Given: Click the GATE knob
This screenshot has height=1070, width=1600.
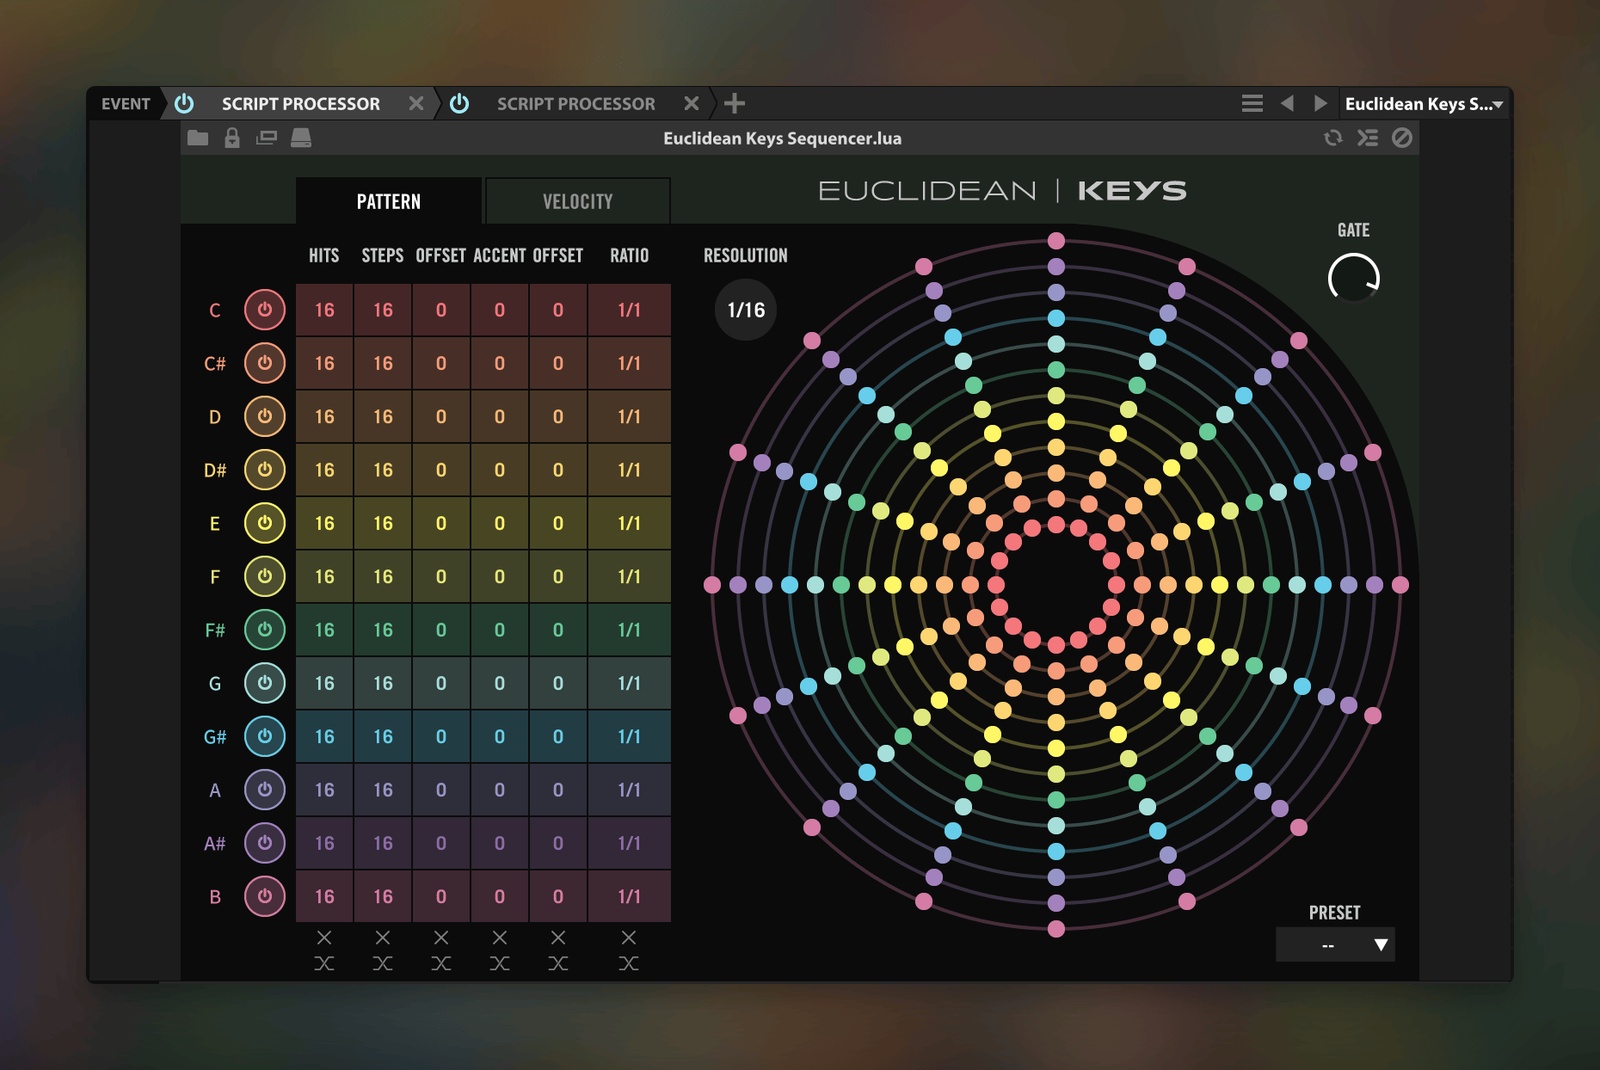Looking at the screenshot, I should point(1354,278).
